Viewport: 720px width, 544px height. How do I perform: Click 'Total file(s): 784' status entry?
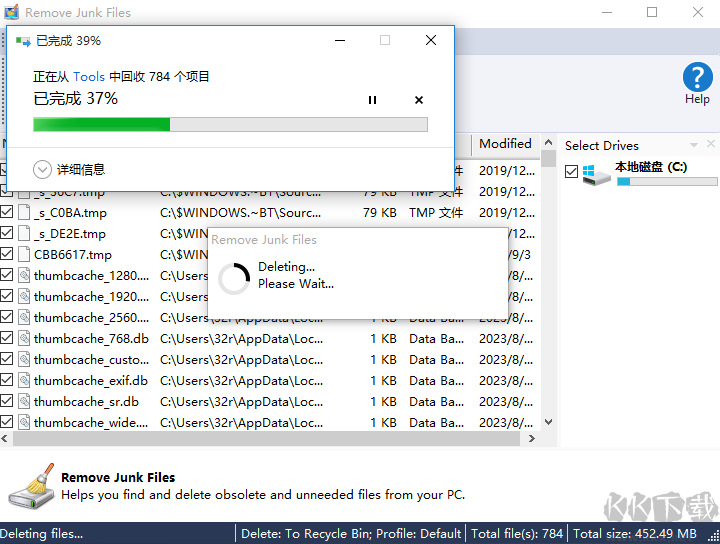click(517, 533)
